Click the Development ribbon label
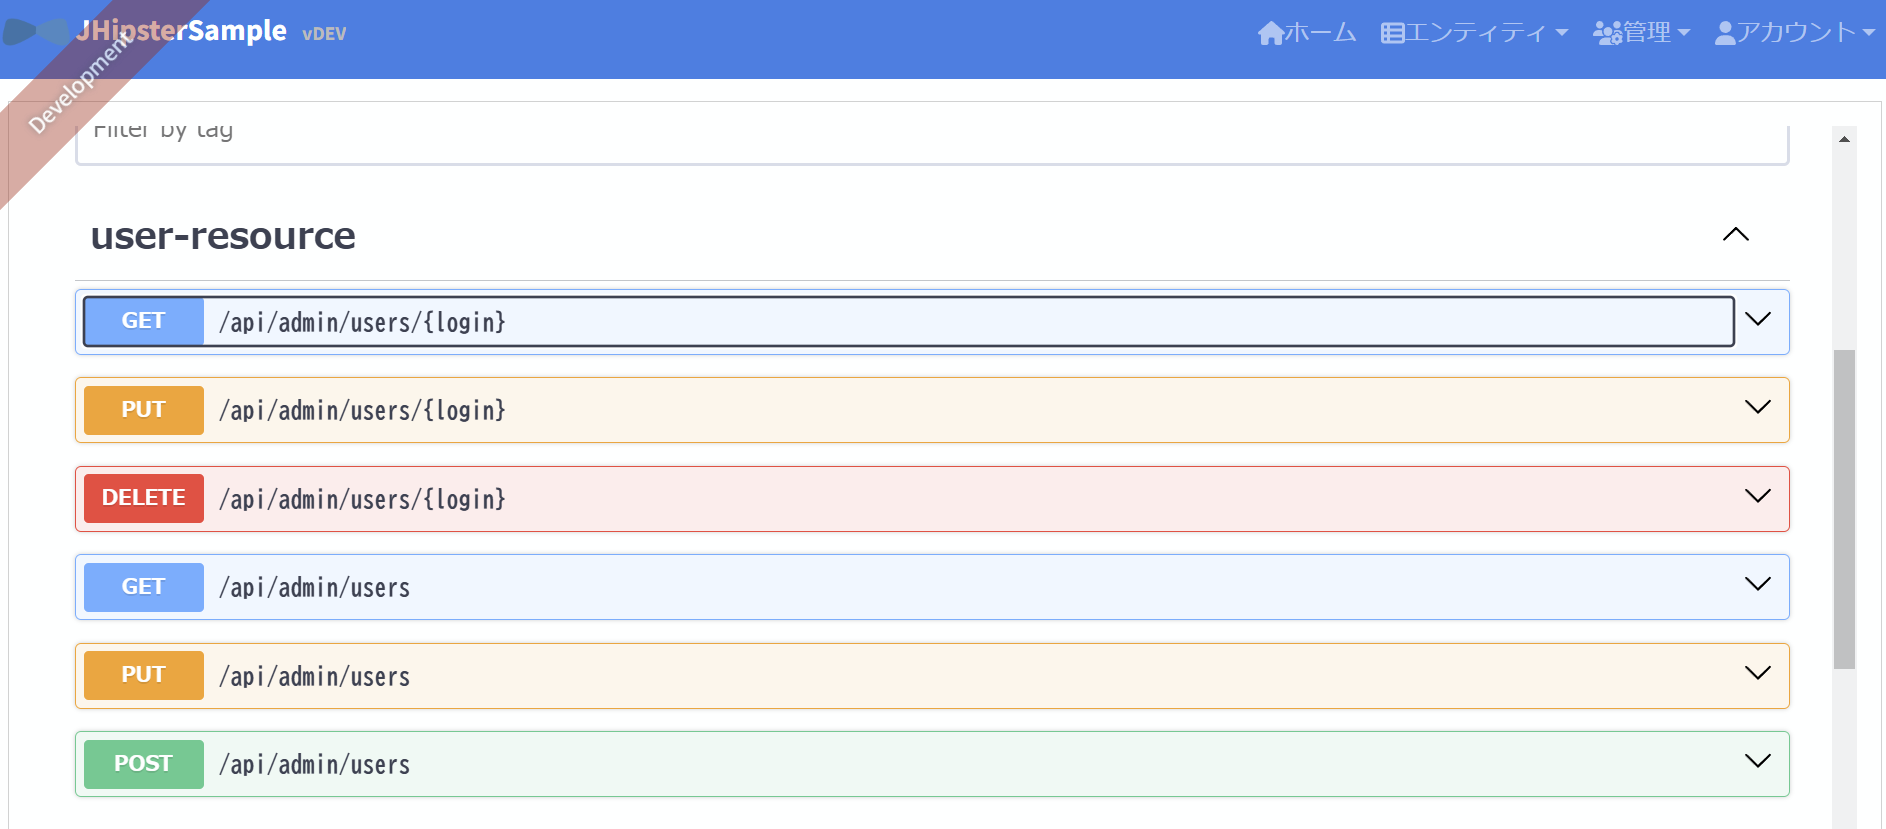1886x829 pixels. coord(79,83)
